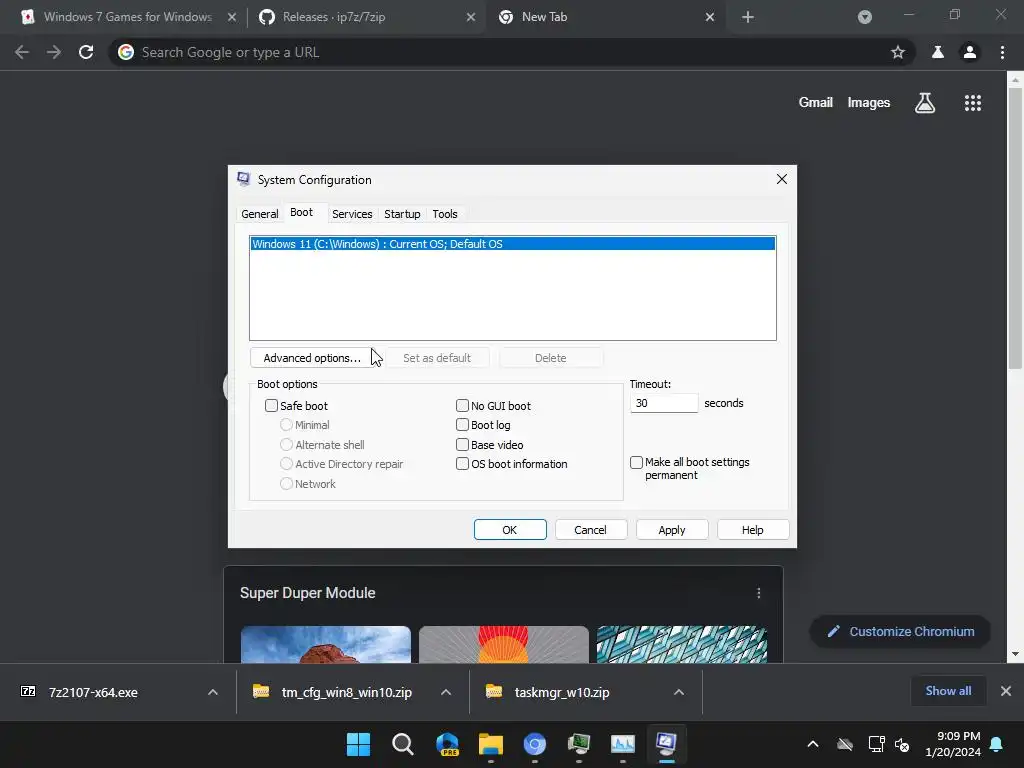Open the Images link
The width and height of the screenshot is (1024, 768).
pyautogui.click(x=869, y=103)
